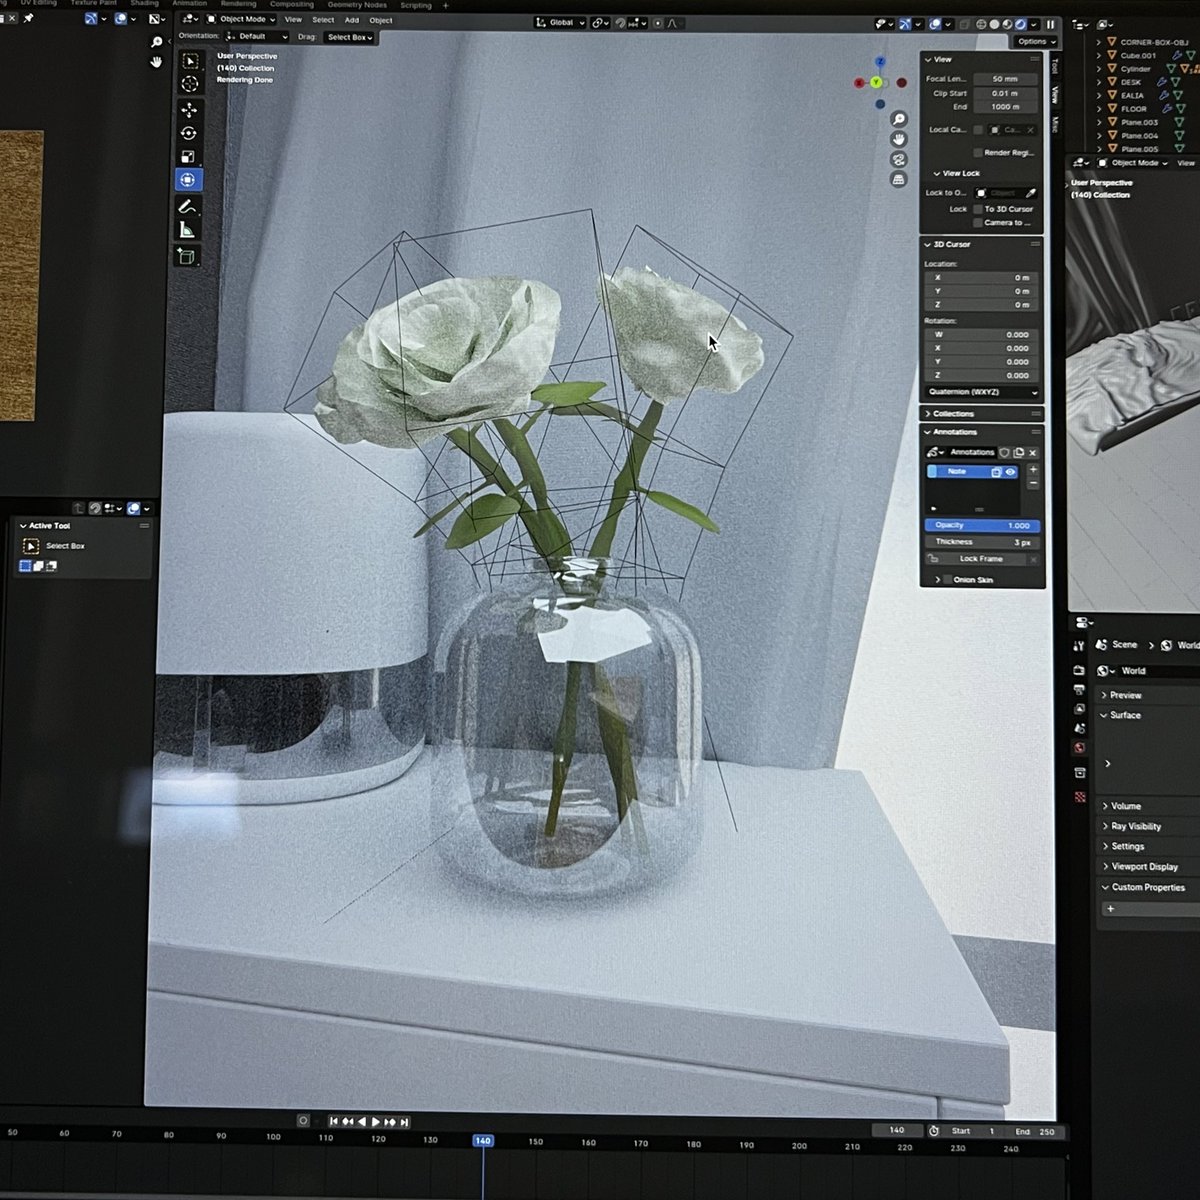Switch perspective/orthographic with grid gizmo
The height and width of the screenshot is (1200, 1200).
tap(899, 180)
